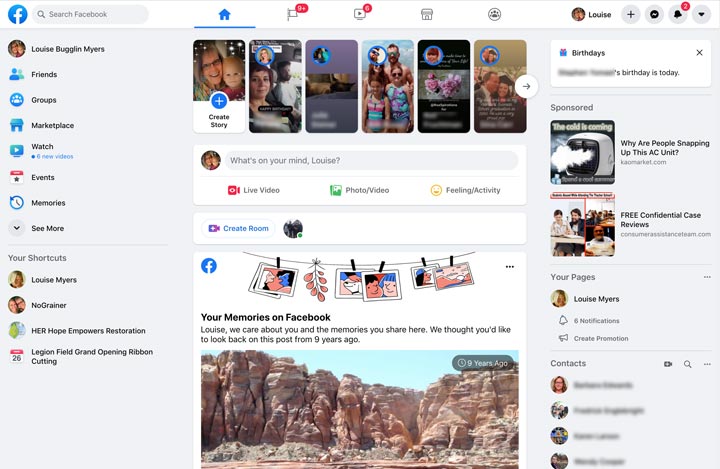The width and height of the screenshot is (720, 469).
Task: Open the FREE Confidential Case Reviews ad
Action: pos(630,224)
